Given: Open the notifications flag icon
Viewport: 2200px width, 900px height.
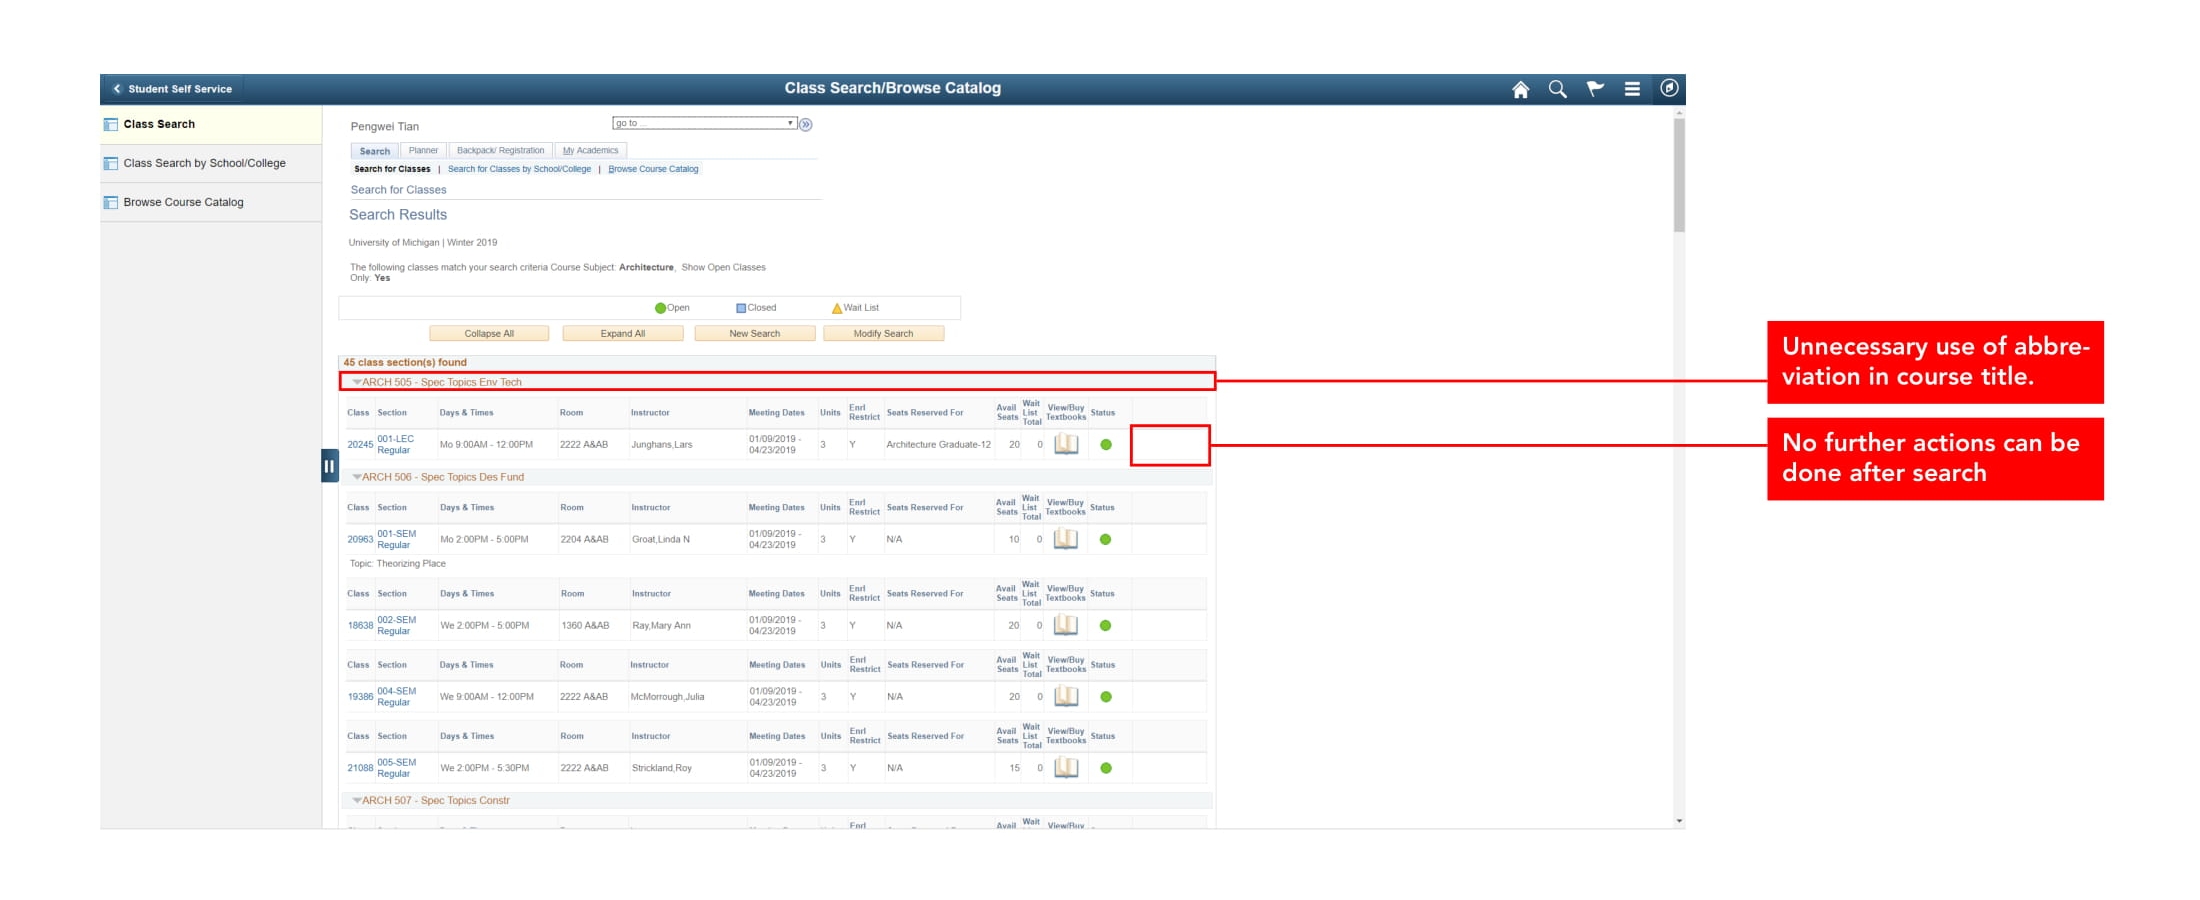Looking at the screenshot, I should click(x=1595, y=89).
